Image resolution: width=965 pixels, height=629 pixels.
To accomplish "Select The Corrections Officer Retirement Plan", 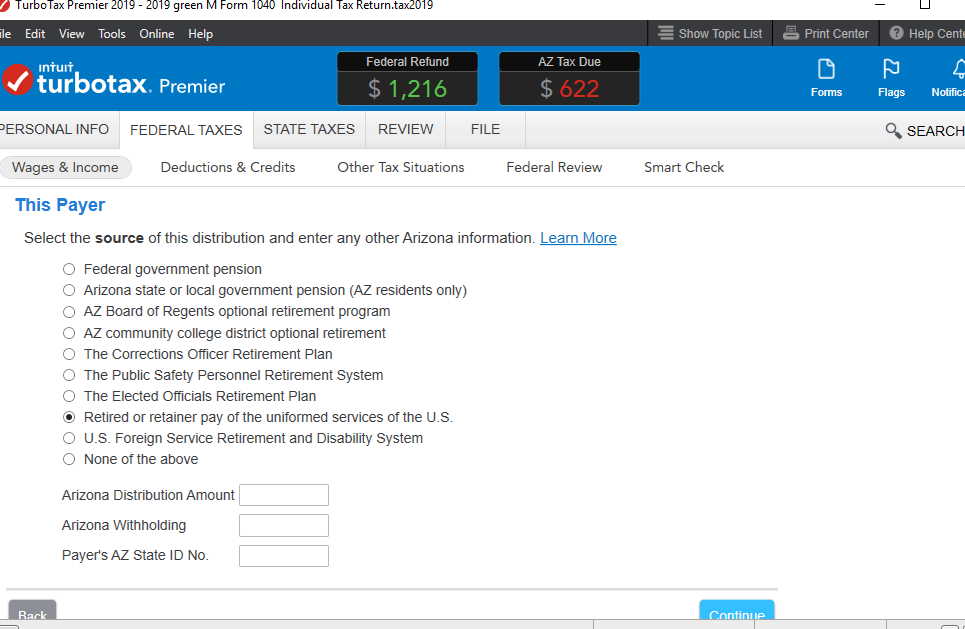I will [69, 354].
